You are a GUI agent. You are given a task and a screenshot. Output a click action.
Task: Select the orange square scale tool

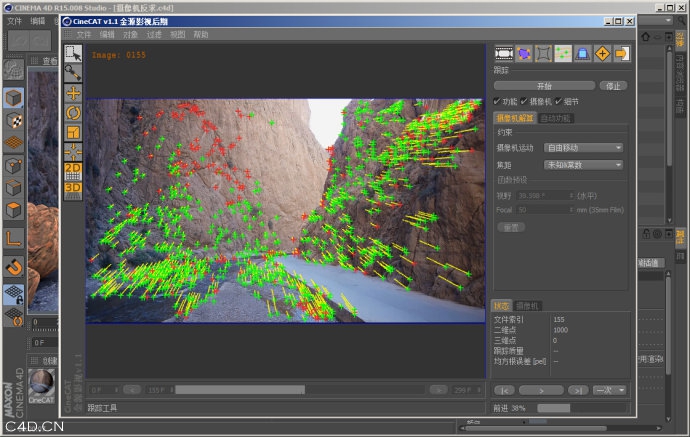click(x=73, y=132)
